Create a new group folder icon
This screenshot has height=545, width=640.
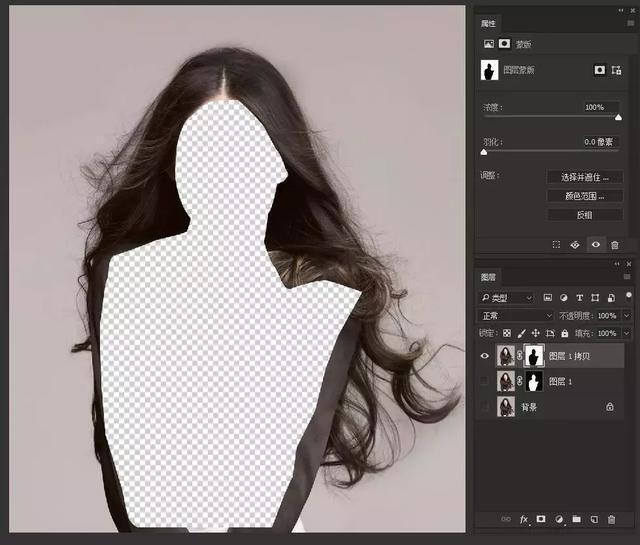pos(577,520)
